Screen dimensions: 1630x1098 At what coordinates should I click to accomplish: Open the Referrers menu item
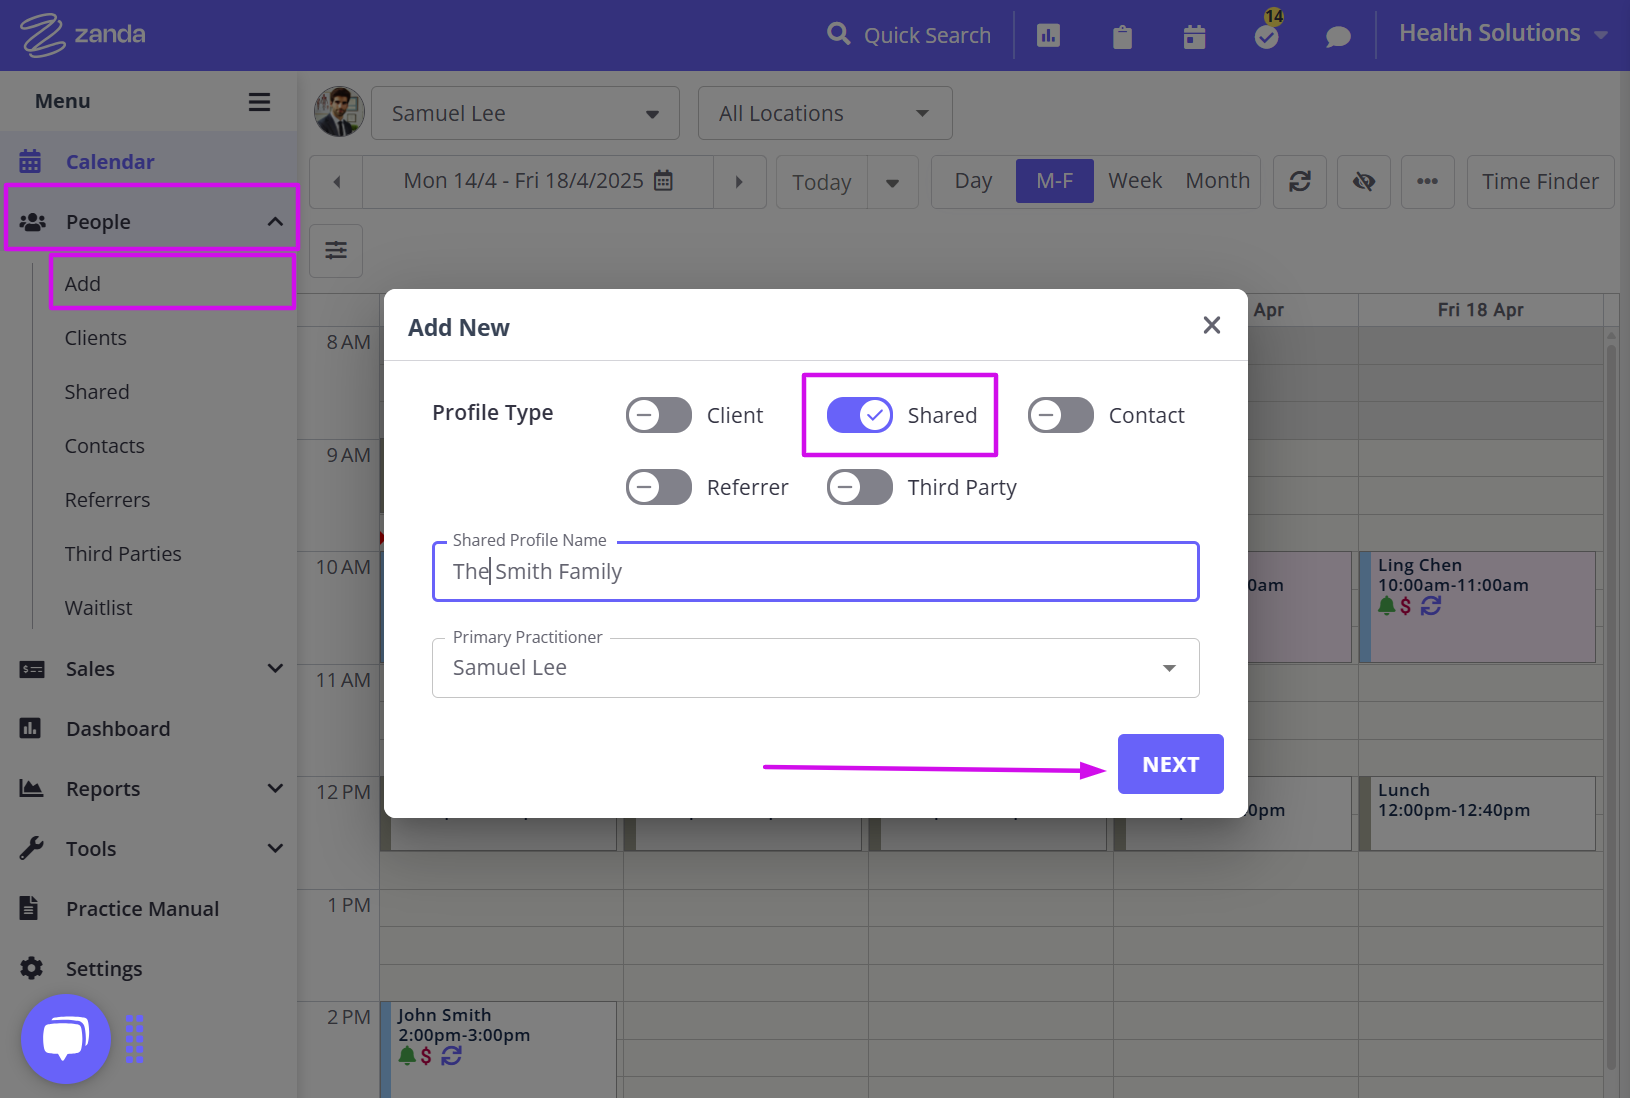[107, 499]
